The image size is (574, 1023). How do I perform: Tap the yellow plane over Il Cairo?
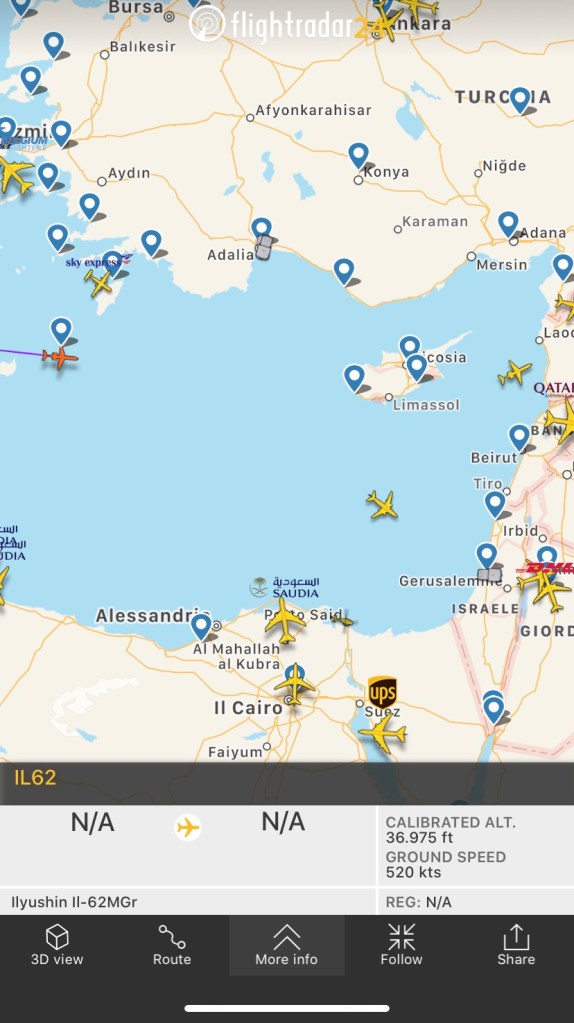[294, 684]
